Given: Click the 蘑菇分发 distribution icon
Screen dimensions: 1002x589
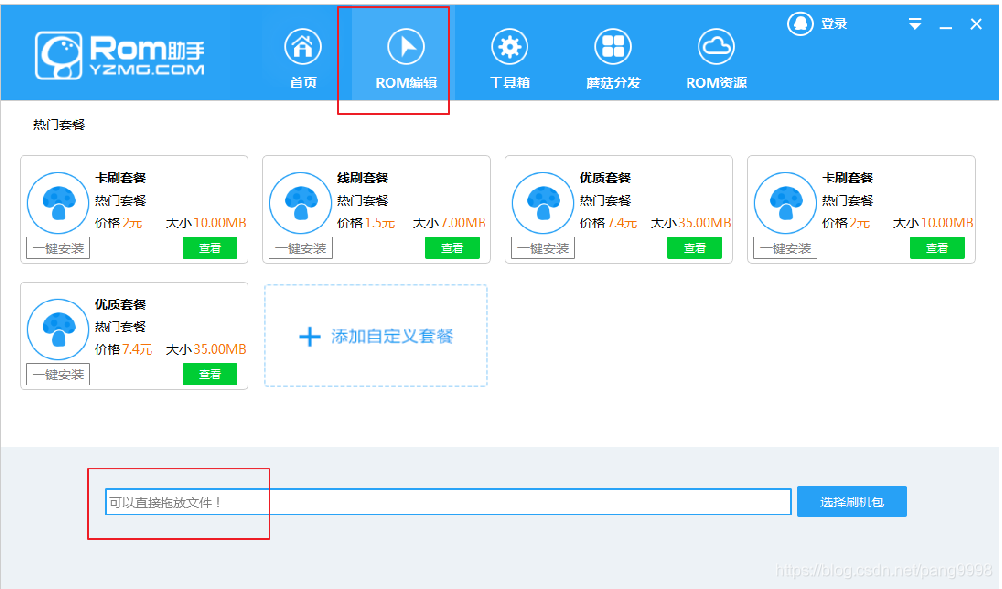Looking at the screenshot, I should (x=613, y=45).
